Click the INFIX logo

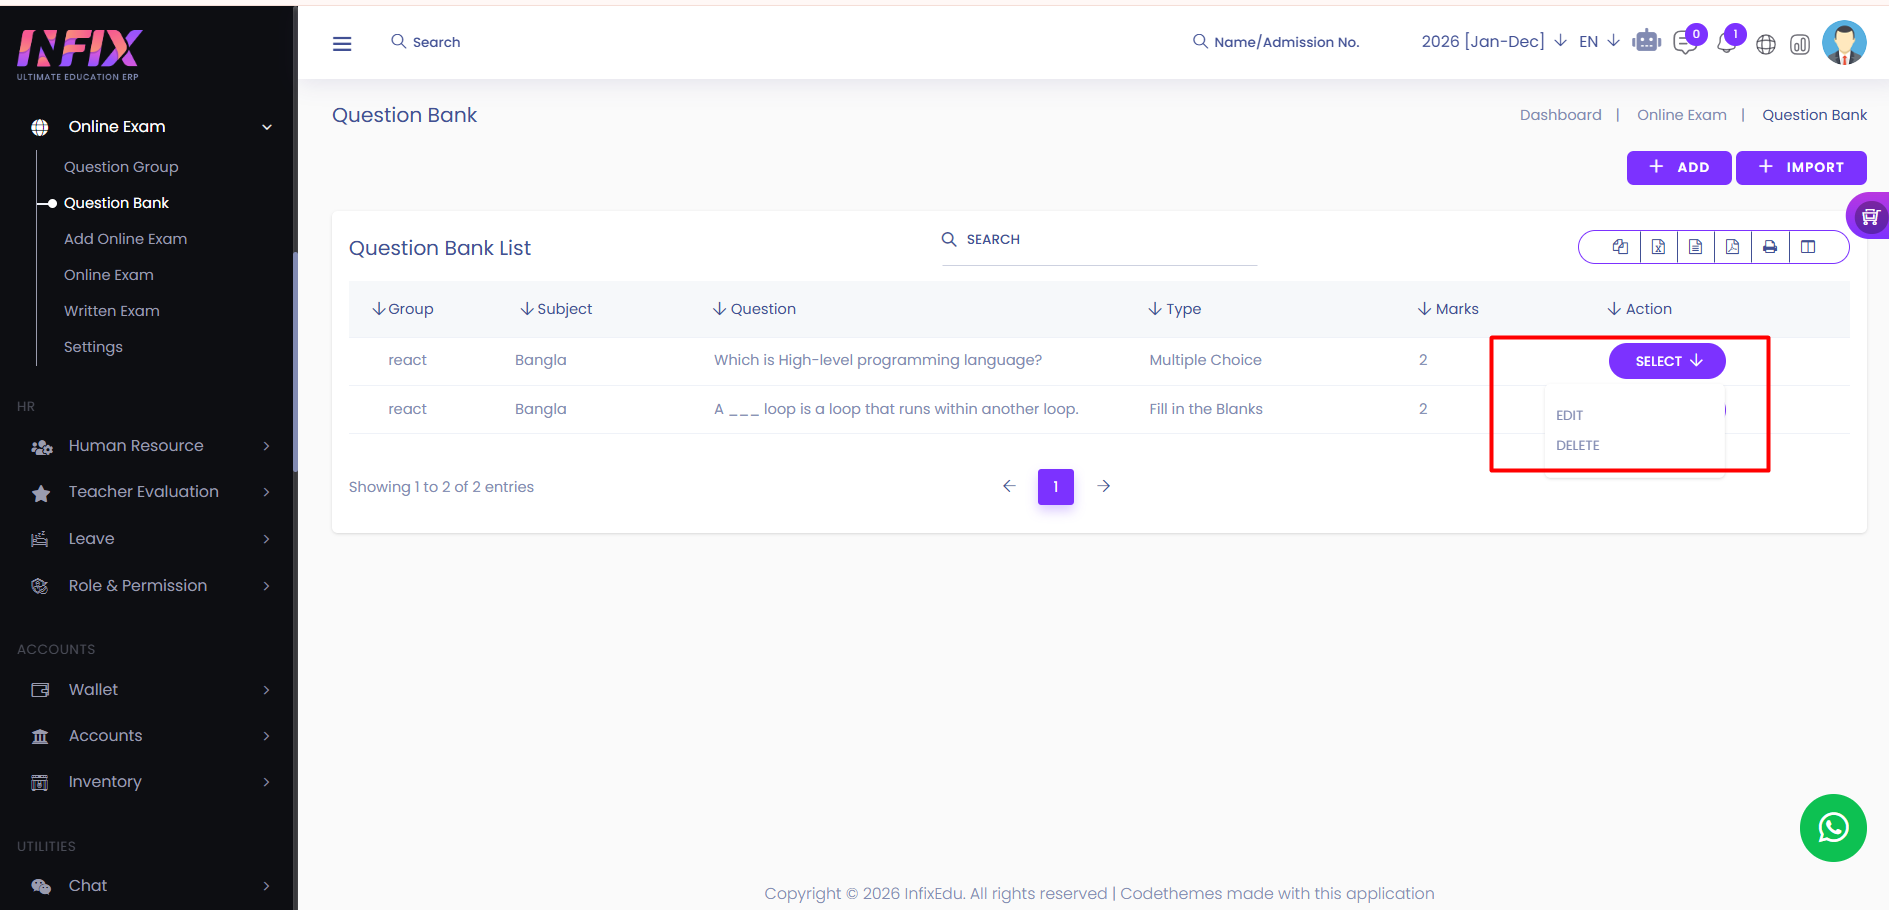79,55
